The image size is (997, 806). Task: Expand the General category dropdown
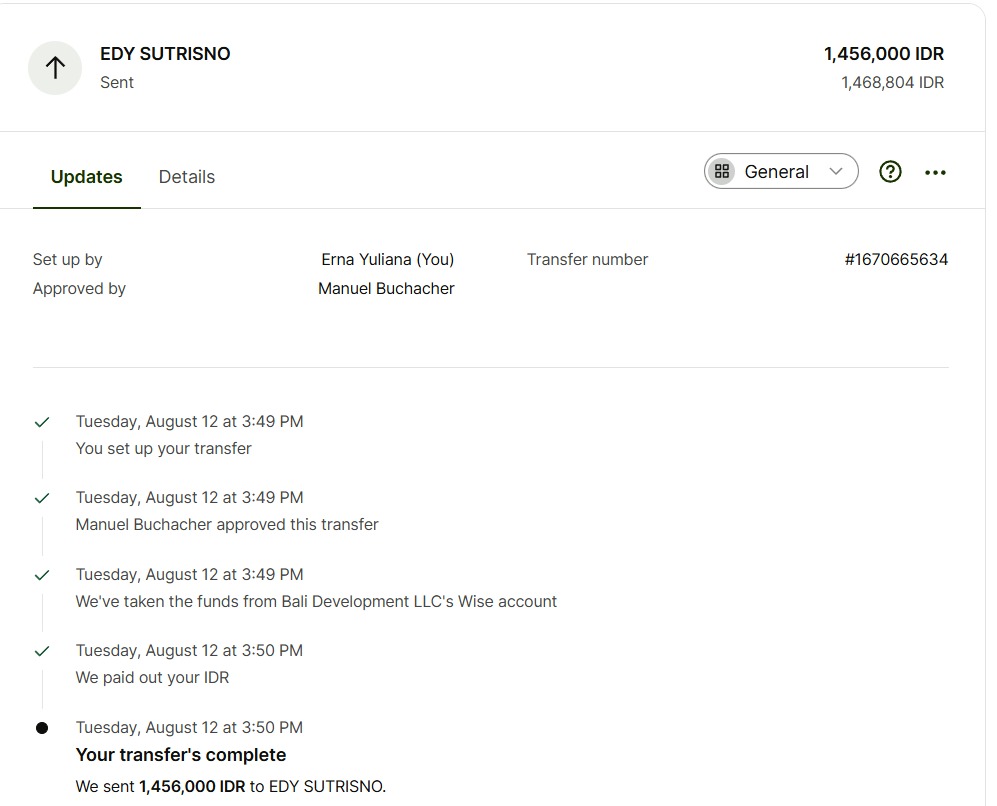780,172
